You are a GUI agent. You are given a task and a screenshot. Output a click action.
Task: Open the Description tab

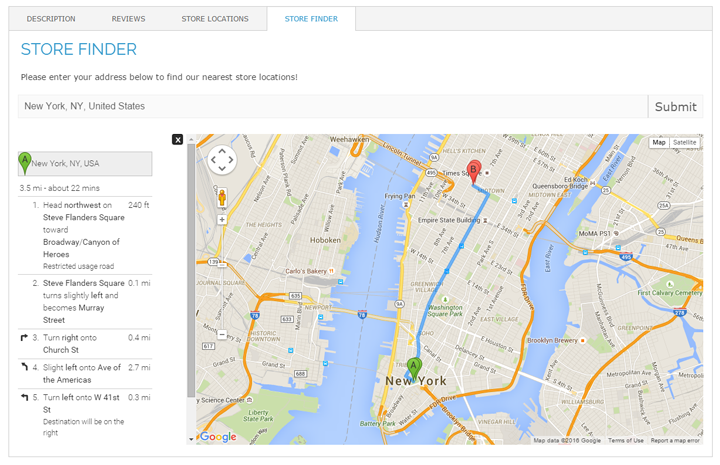click(x=51, y=19)
